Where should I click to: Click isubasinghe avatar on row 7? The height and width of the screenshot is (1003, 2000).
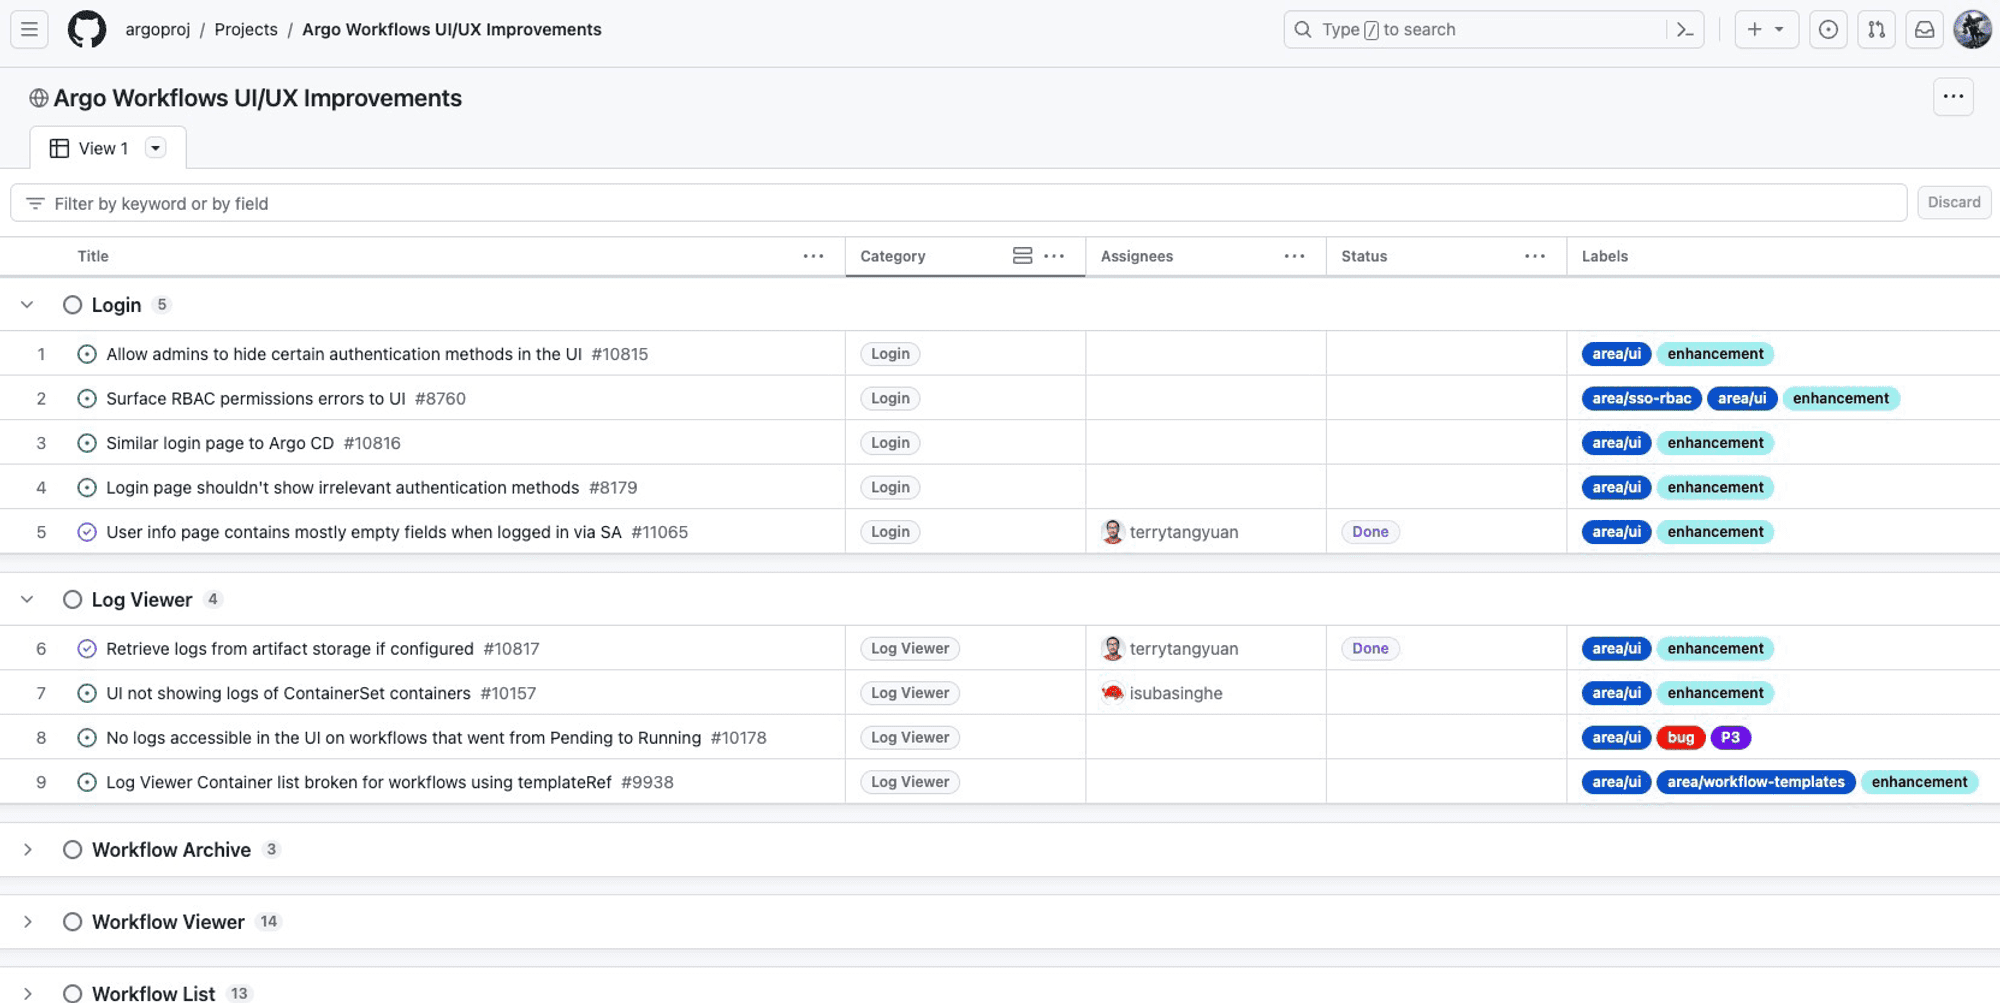(x=1112, y=693)
